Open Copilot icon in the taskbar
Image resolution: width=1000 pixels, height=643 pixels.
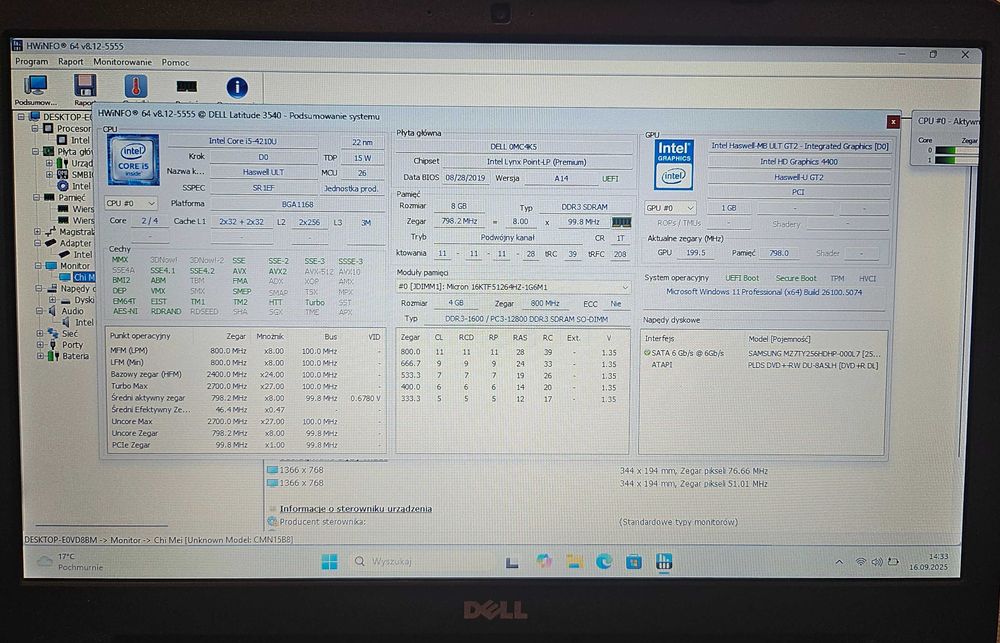pos(544,561)
